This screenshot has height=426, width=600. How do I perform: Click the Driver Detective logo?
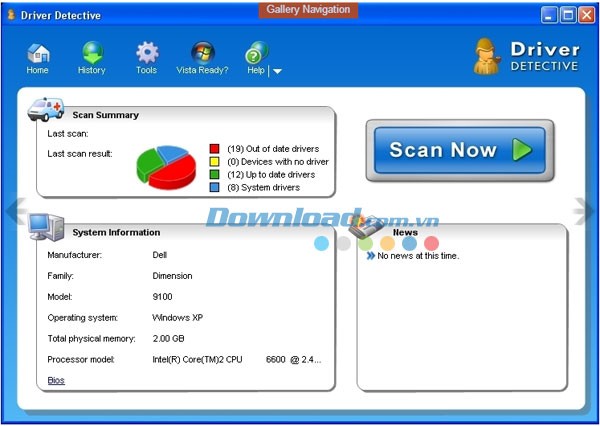(526, 55)
